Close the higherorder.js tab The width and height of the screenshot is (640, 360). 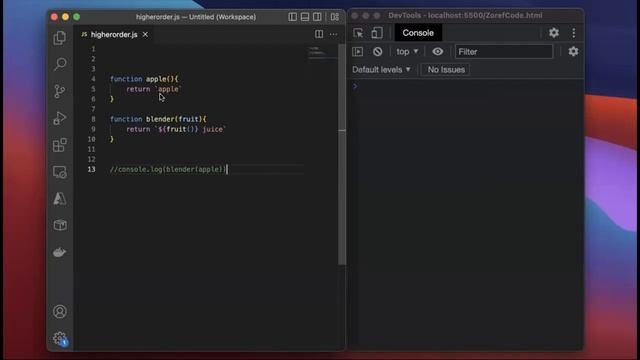[145, 35]
